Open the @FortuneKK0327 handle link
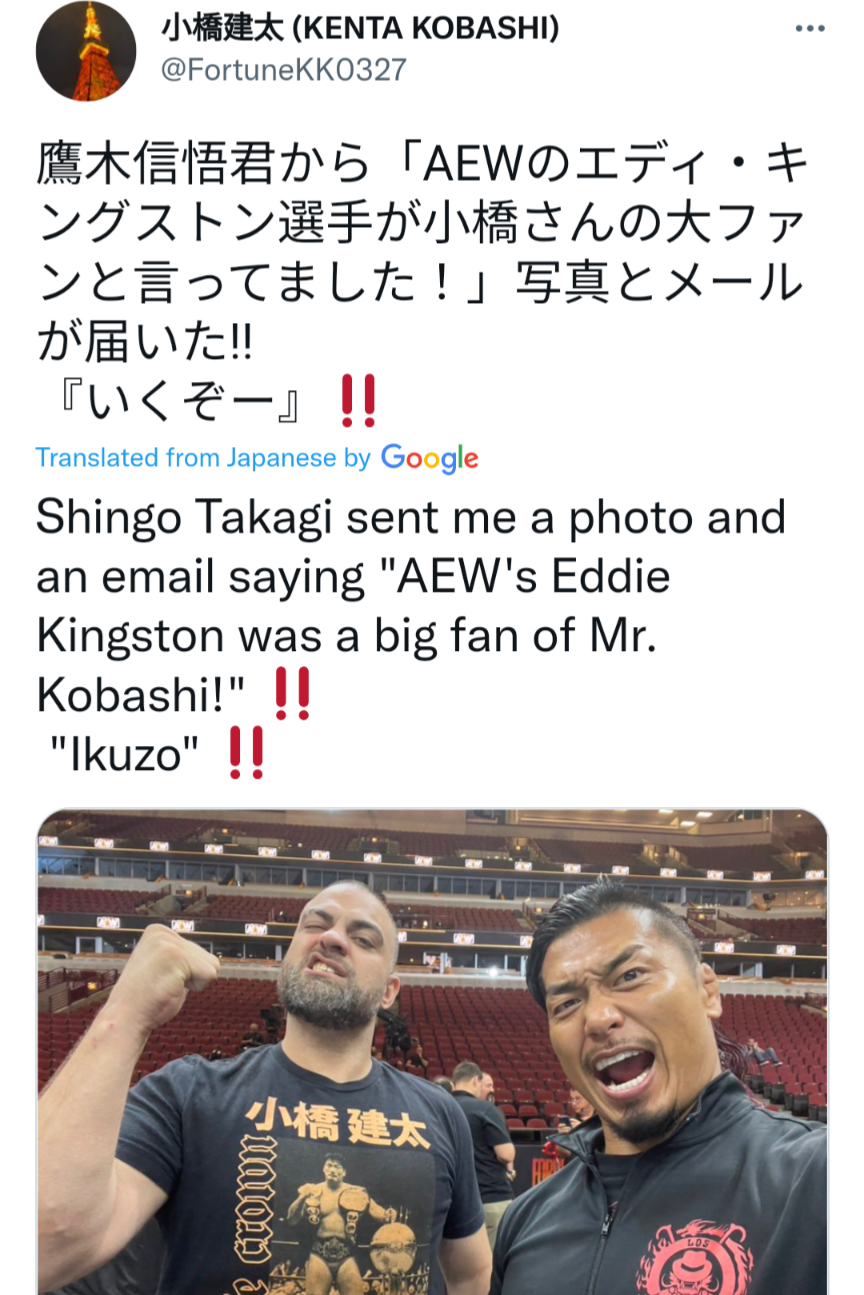This screenshot has width=864, height=1295. (284, 70)
